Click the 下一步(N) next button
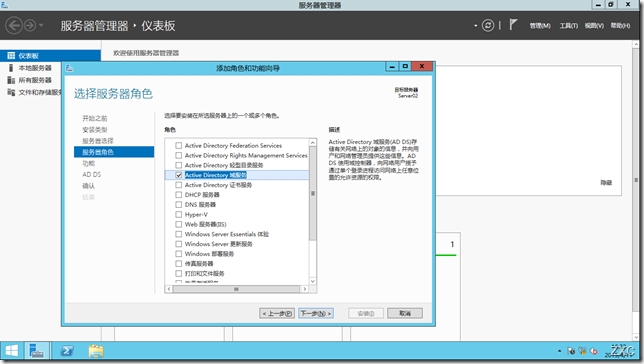 coord(315,313)
